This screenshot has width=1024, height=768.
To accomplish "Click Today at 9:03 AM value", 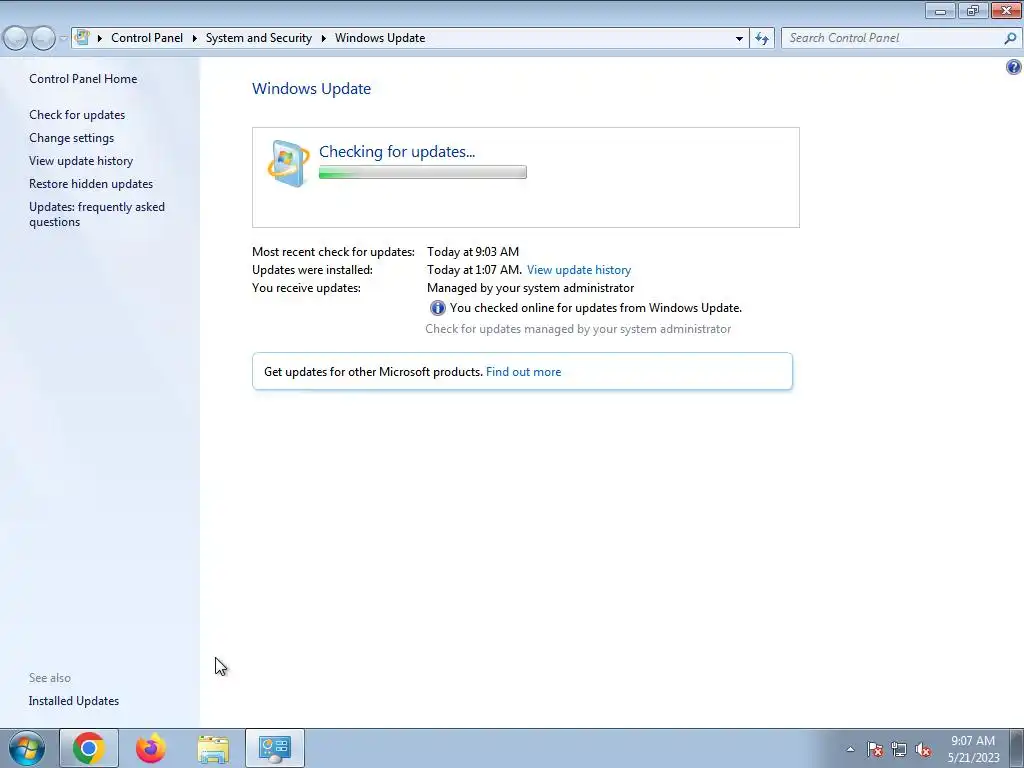I will [x=473, y=251].
